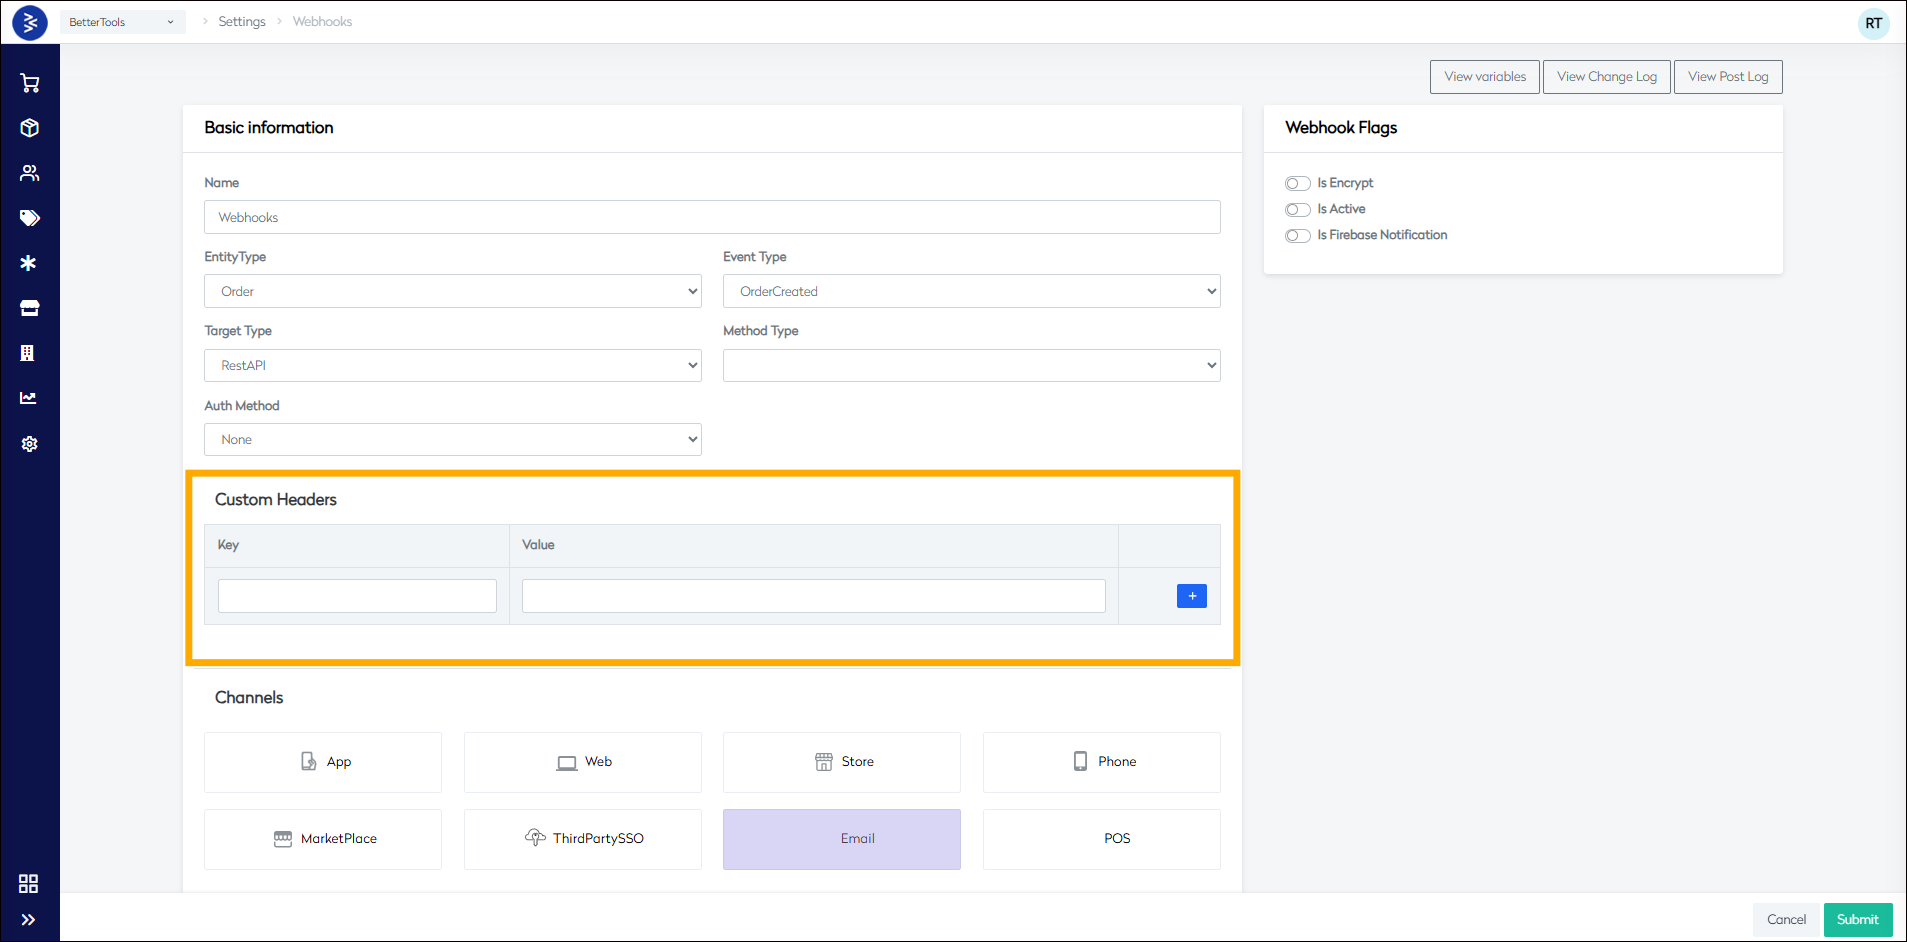Select the products box icon in sidebar
Viewport: 1907px width, 942px height.
tap(29, 128)
